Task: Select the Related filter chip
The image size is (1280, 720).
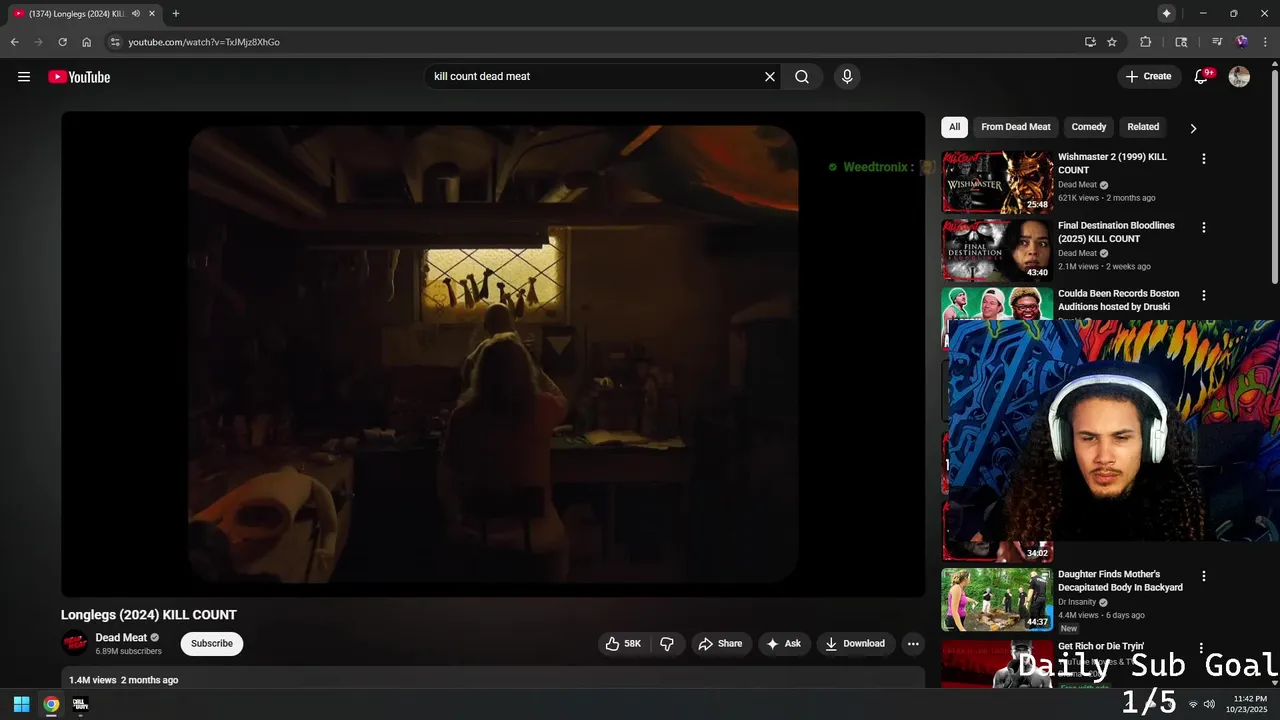Action: (x=1143, y=127)
